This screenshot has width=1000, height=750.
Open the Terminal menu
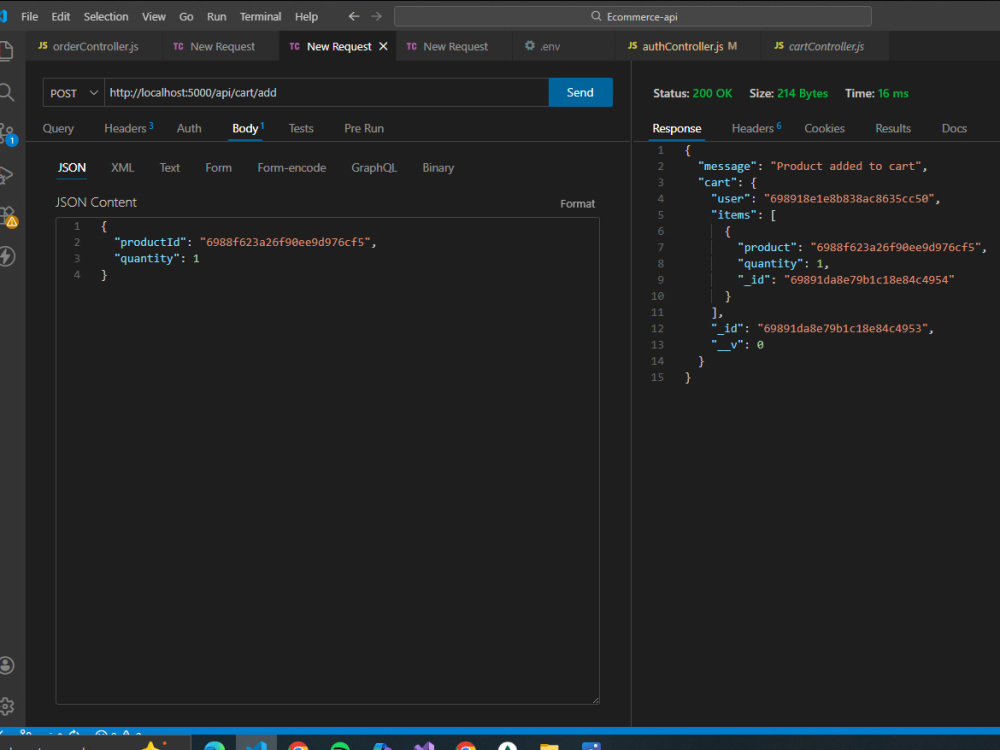point(260,17)
